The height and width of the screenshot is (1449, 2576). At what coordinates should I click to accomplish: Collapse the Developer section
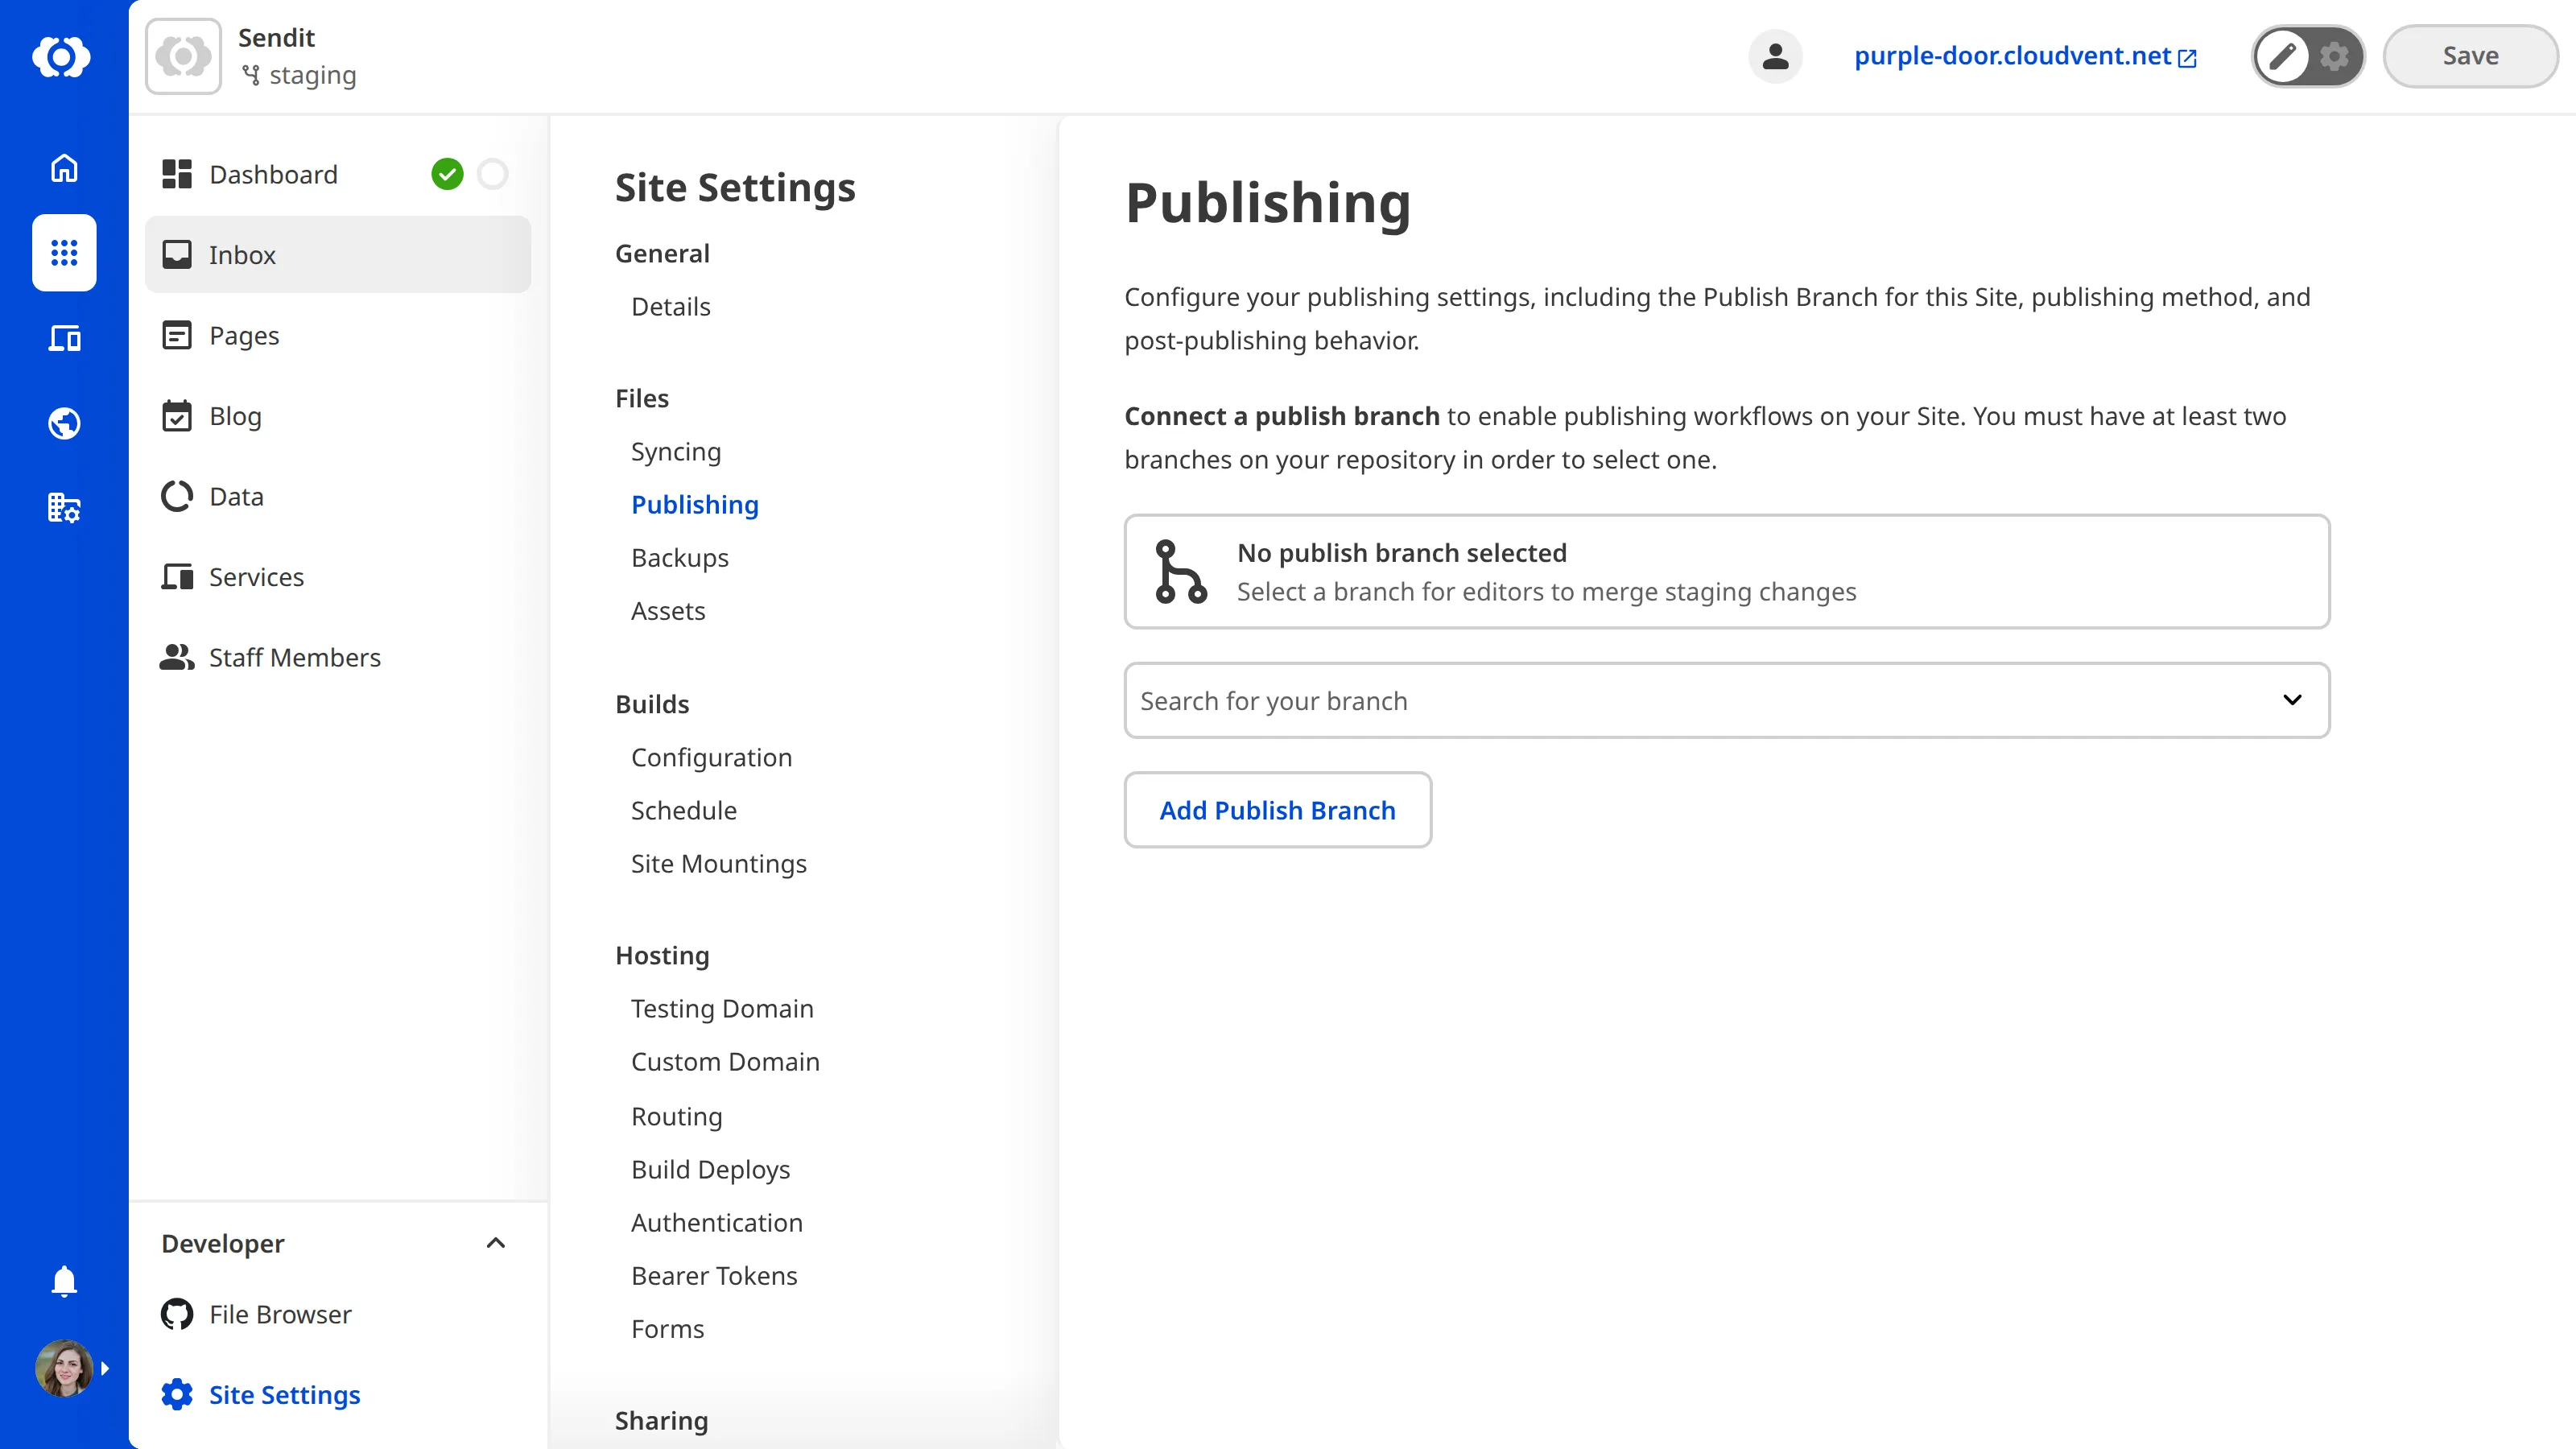495,1243
